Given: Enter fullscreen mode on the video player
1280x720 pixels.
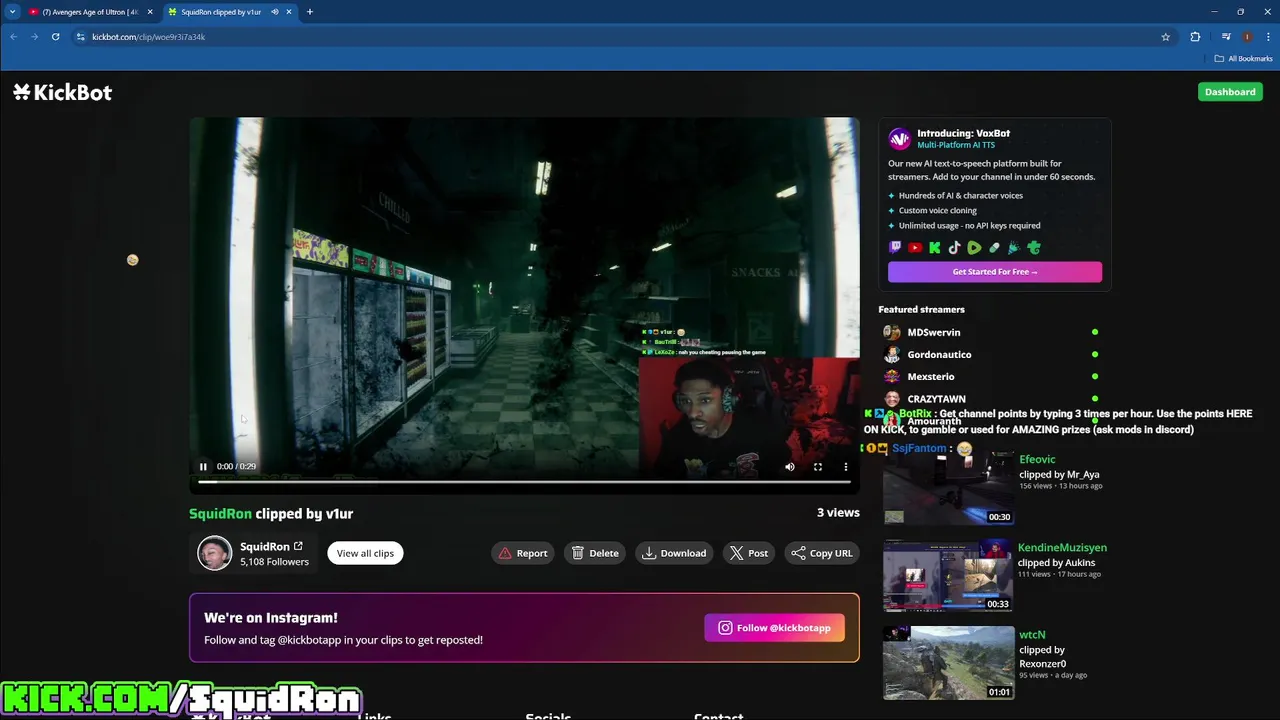Looking at the screenshot, I should pyautogui.click(x=818, y=467).
